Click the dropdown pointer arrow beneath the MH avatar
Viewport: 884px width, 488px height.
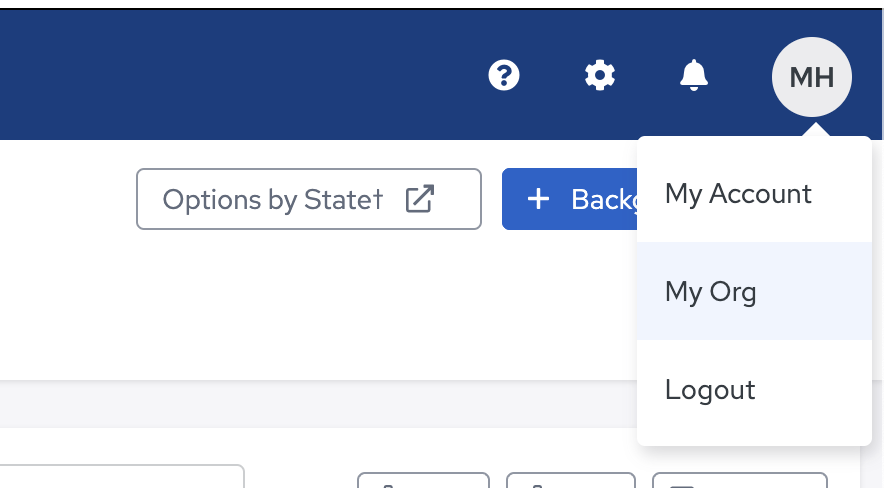[814, 130]
